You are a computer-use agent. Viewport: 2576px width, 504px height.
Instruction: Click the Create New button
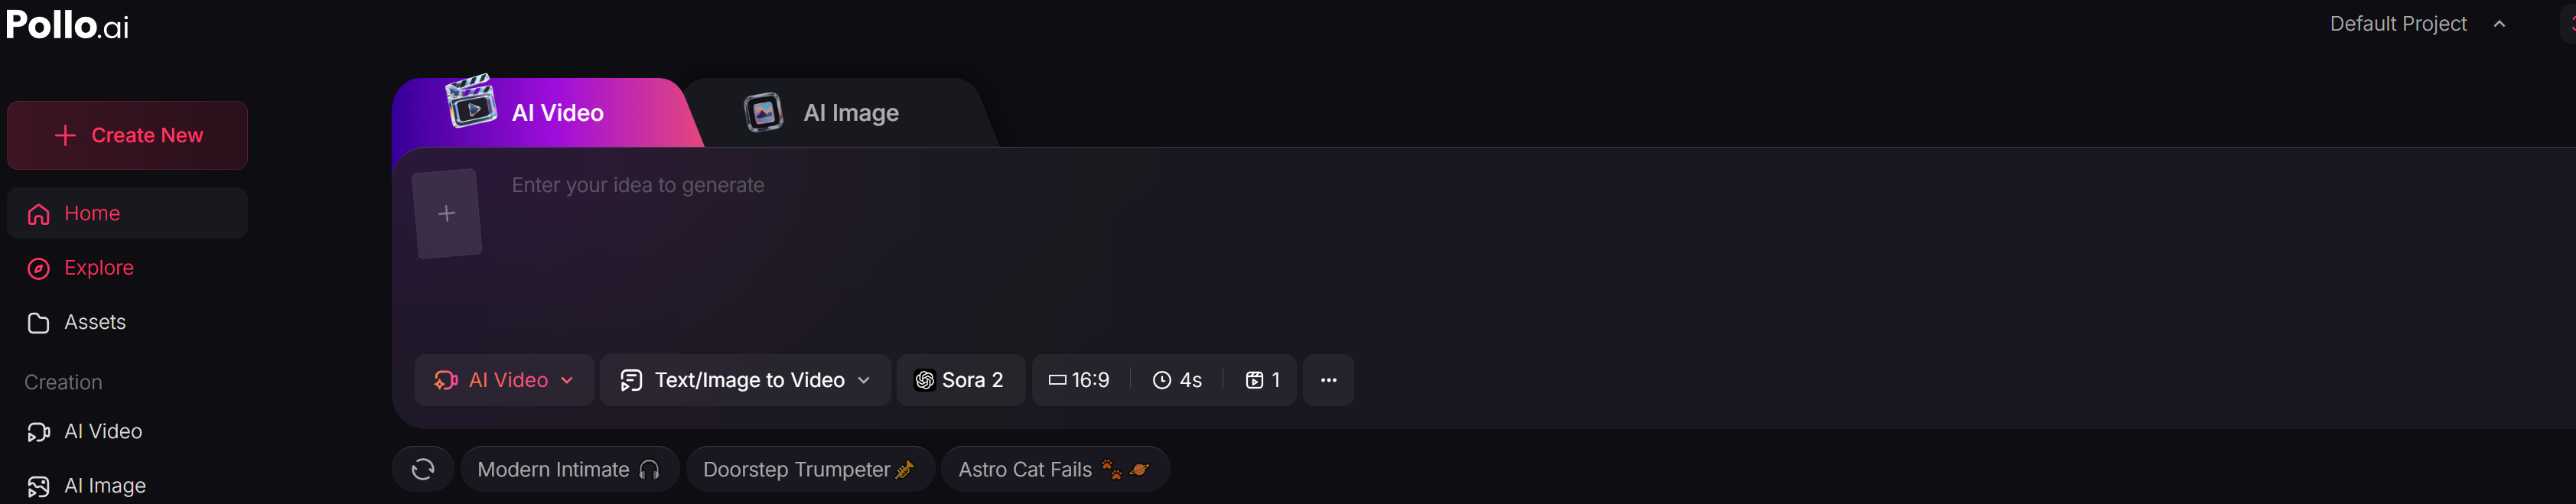coord(127,135)
